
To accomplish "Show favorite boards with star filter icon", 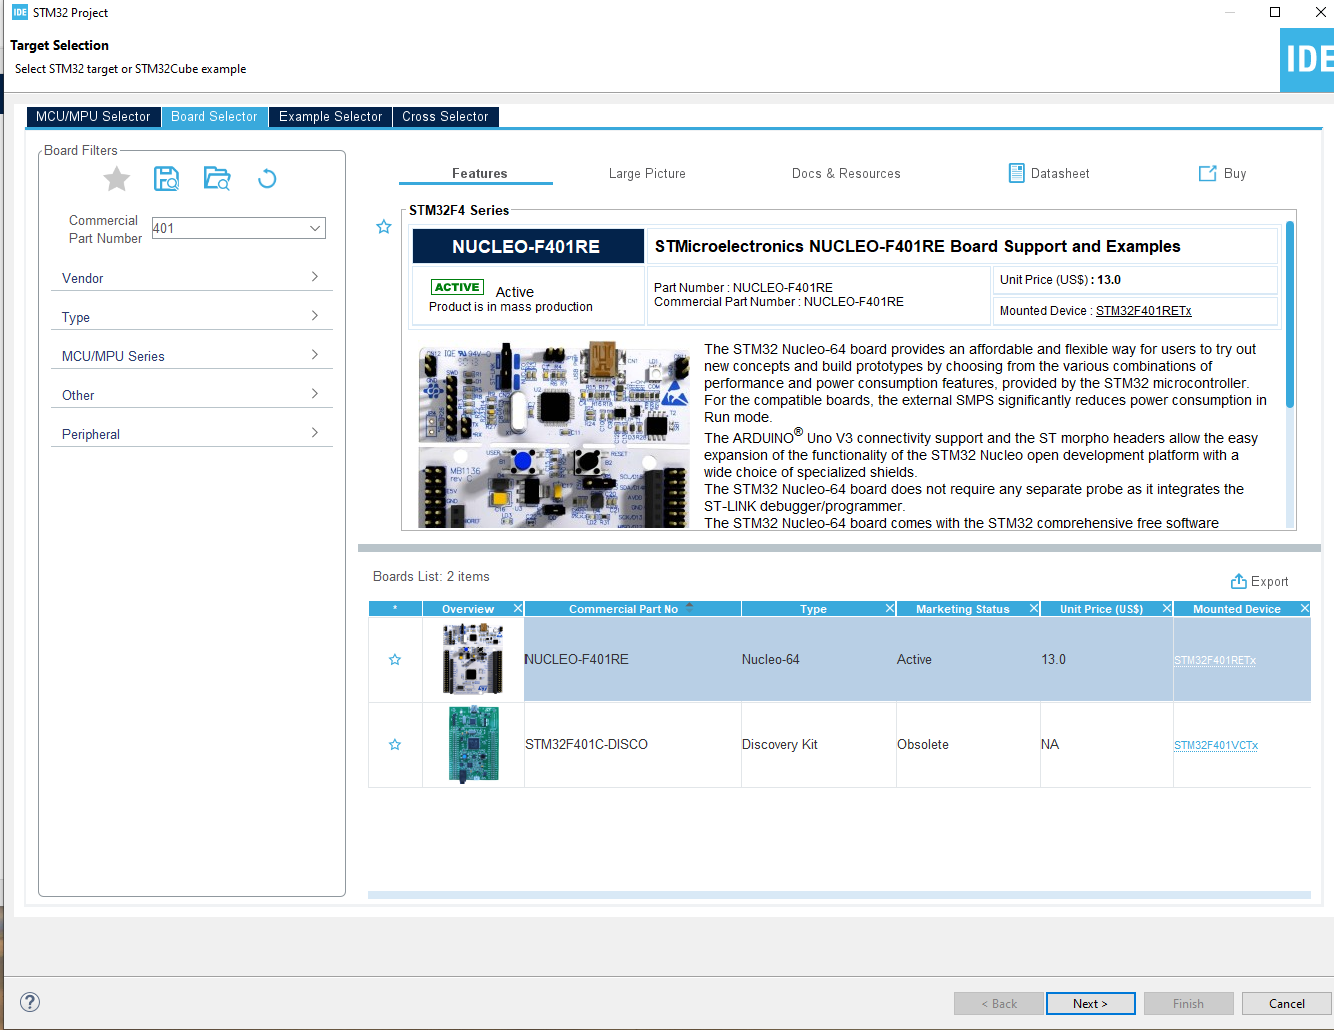I will pyautogui.click(x=117, y=179).
